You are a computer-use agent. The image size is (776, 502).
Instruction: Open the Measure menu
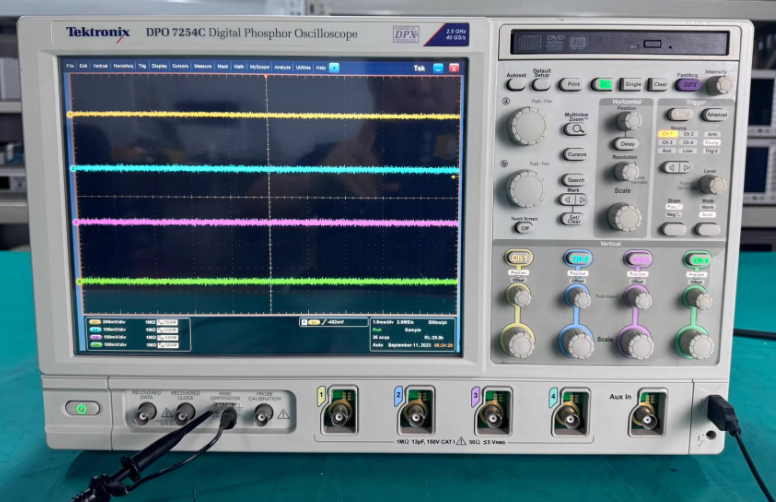tap(202, 66)
